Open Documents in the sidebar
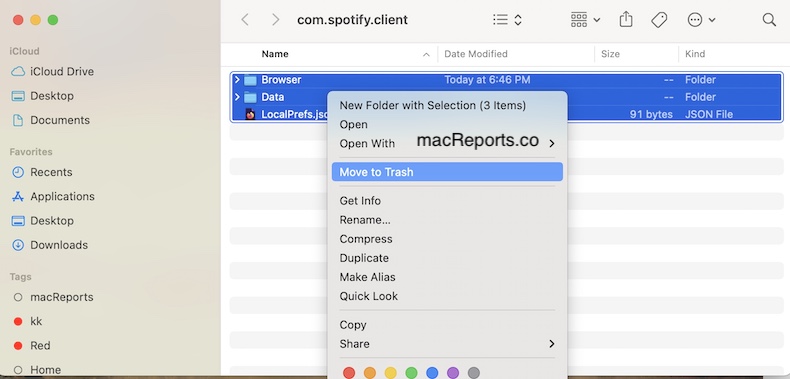This screenshot has width=790, height=379. (x=50, y=120)
